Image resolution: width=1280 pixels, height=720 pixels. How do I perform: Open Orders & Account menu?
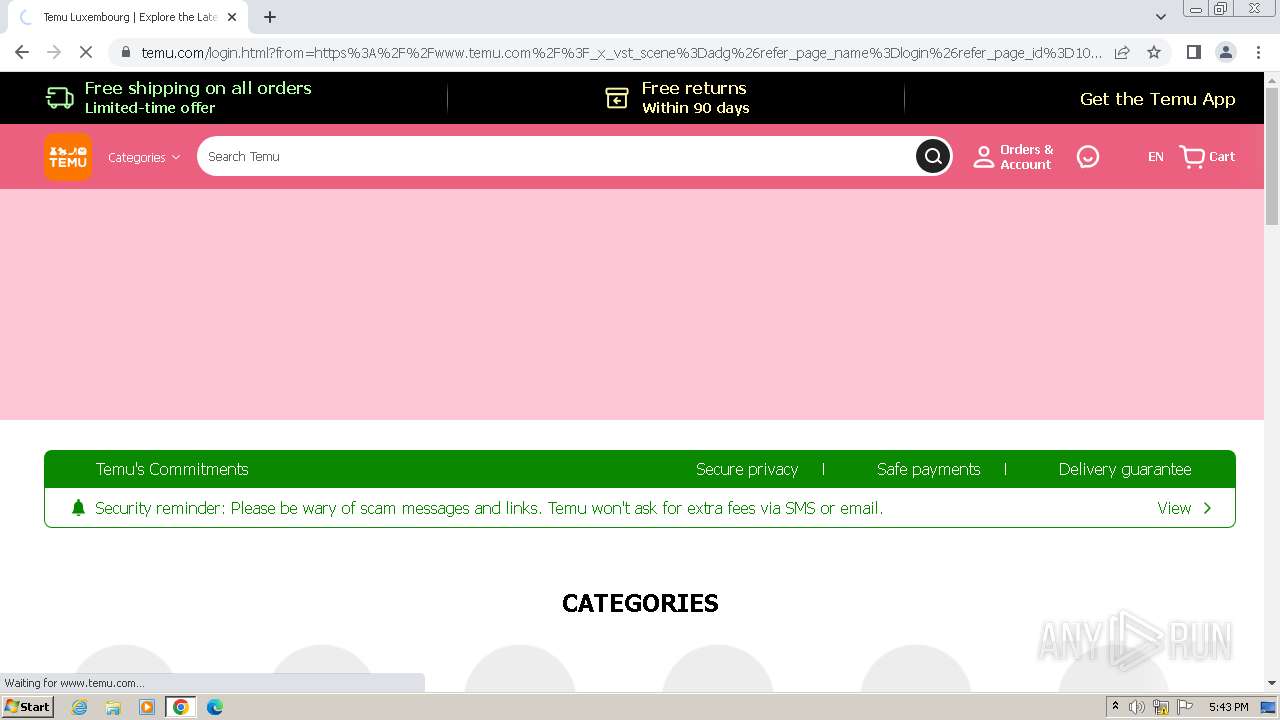1013,157
